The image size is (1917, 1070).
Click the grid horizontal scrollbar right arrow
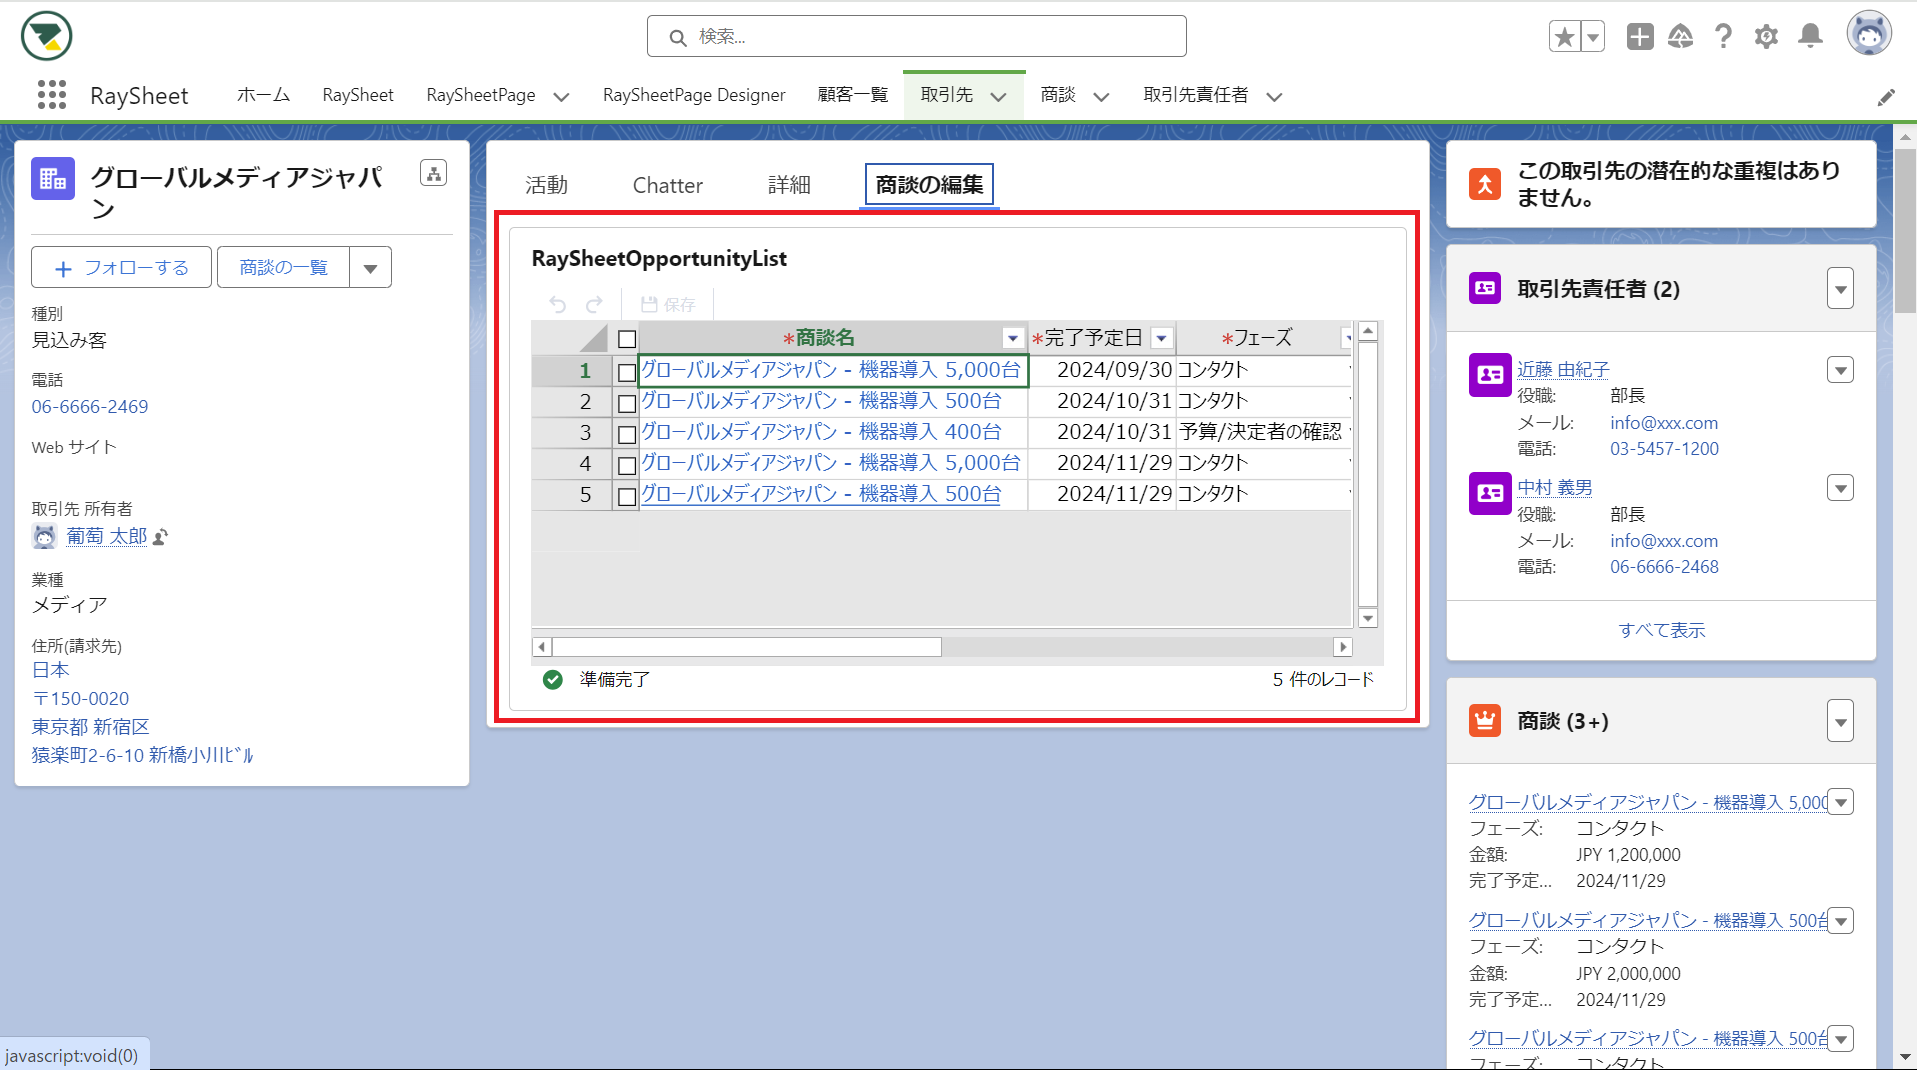point(1343,647)
